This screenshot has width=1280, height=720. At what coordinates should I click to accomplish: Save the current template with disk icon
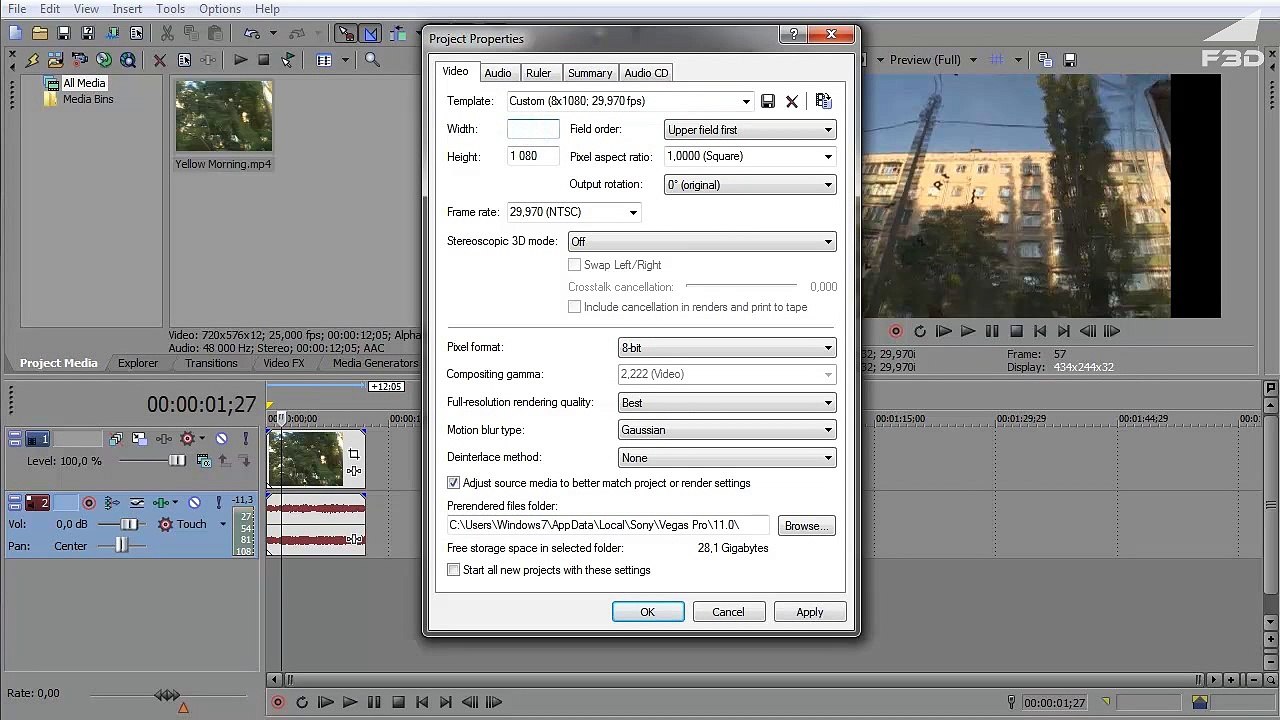[767, 101]
